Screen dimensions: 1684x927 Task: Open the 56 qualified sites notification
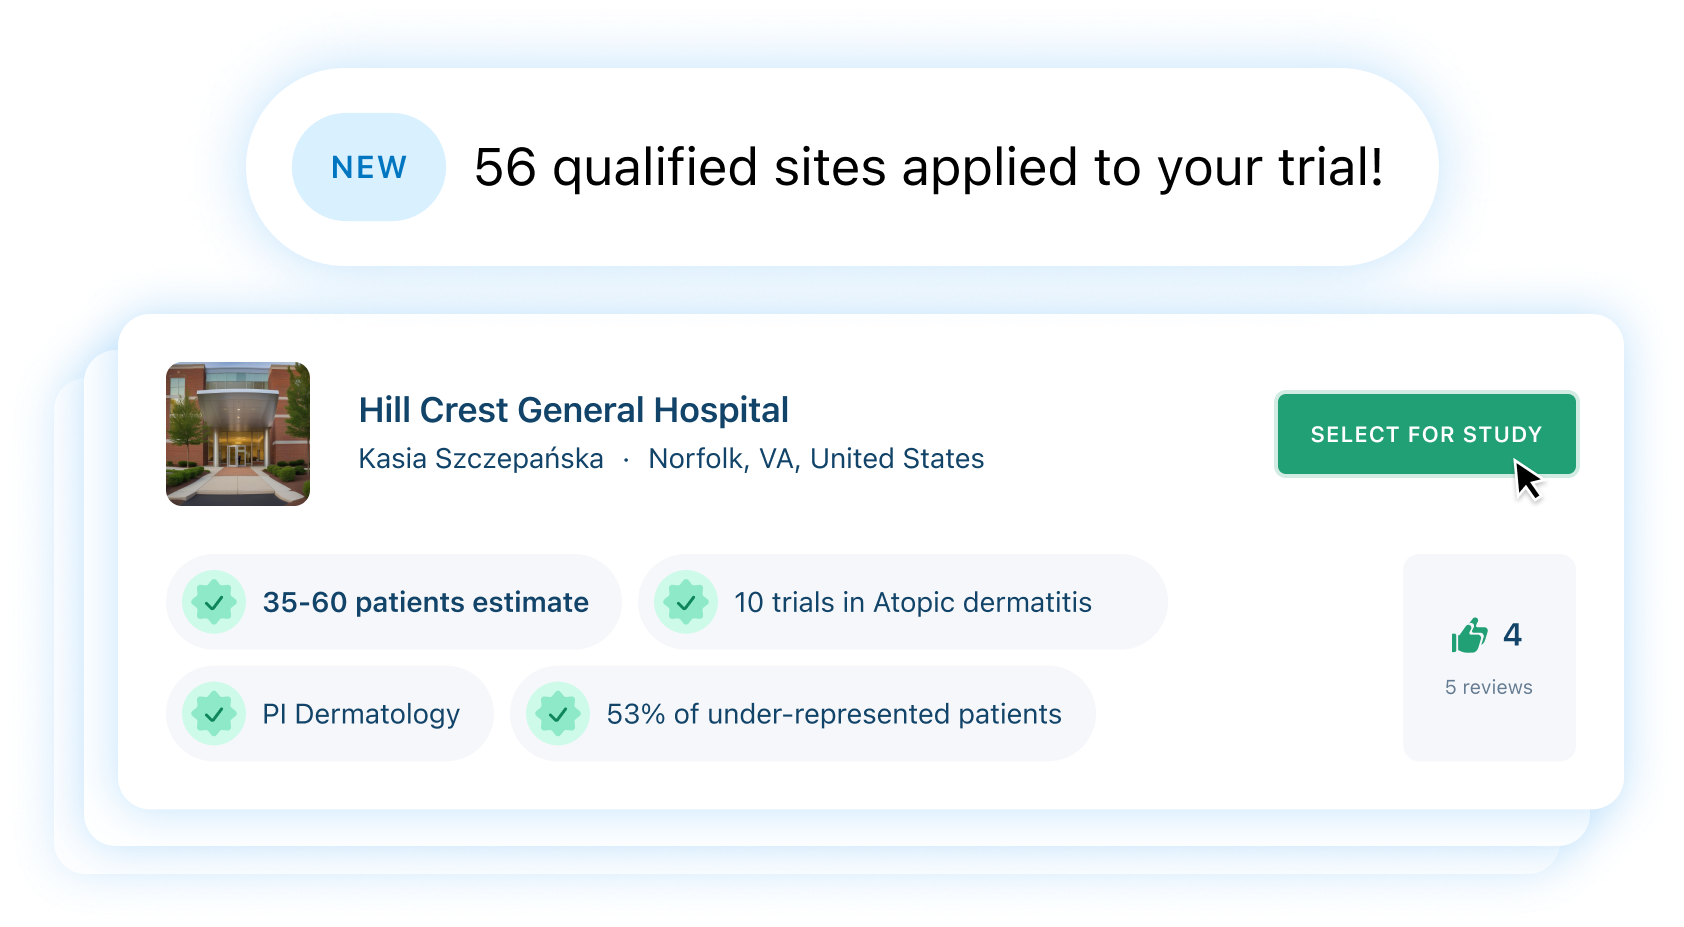pyautogui.click(x=842, y=167)
